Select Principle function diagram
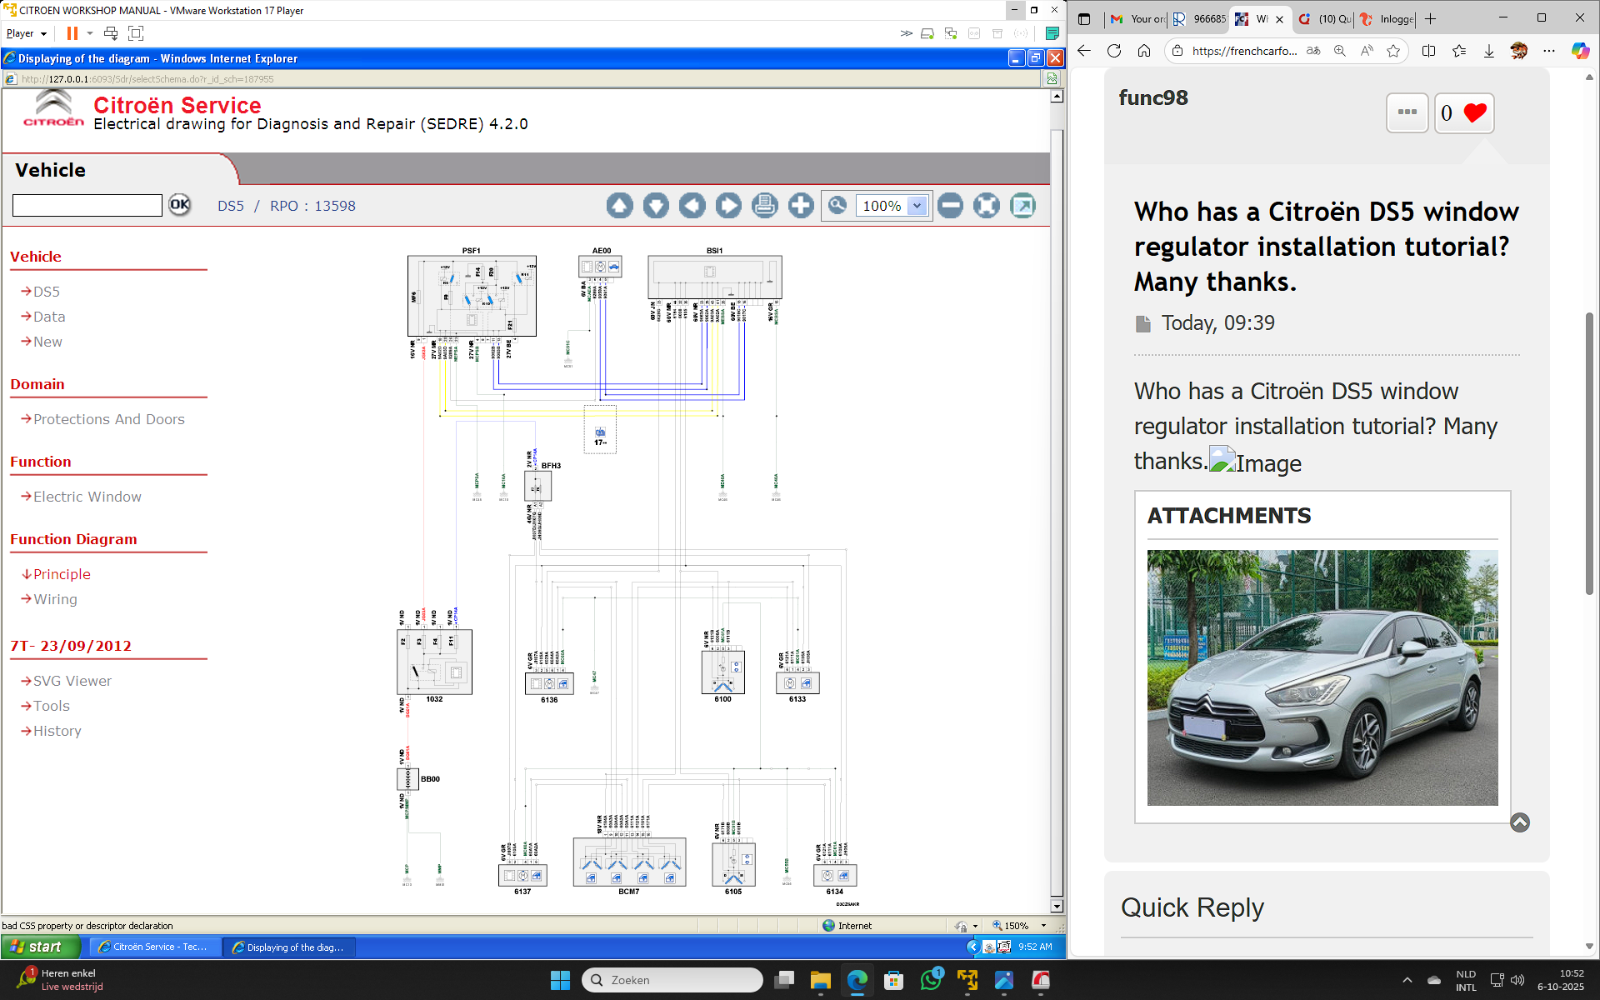 62,574
